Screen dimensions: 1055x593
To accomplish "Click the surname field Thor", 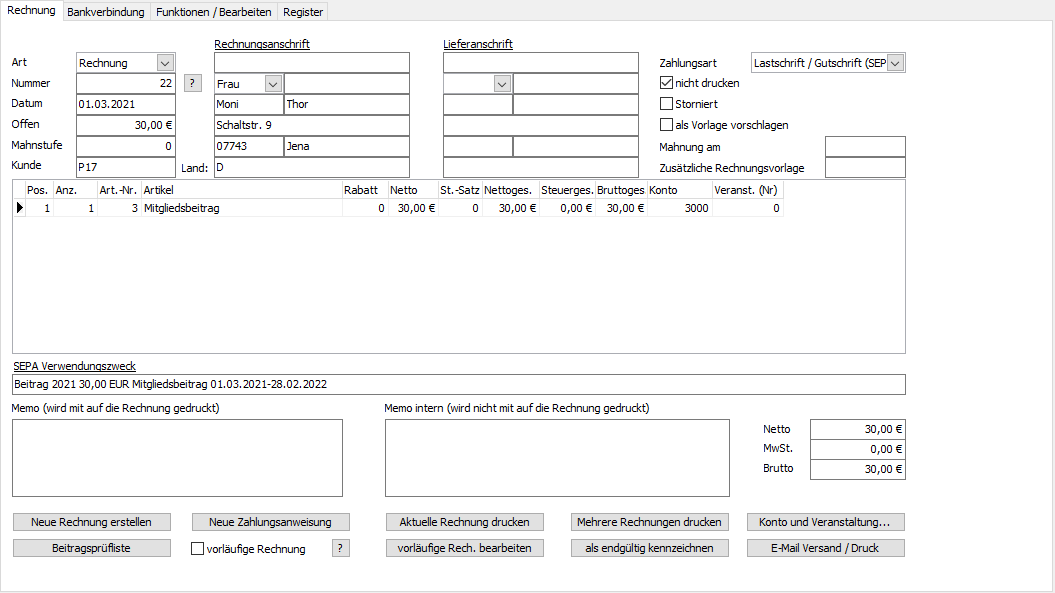I will (x=347, y=104).
